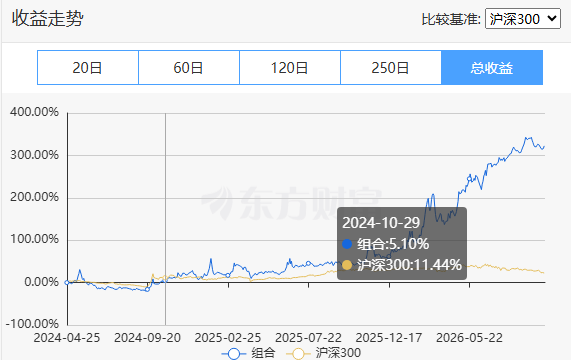Toggle the 组合 legend marker
Screen dimensions: 571x360
point(234,353)
